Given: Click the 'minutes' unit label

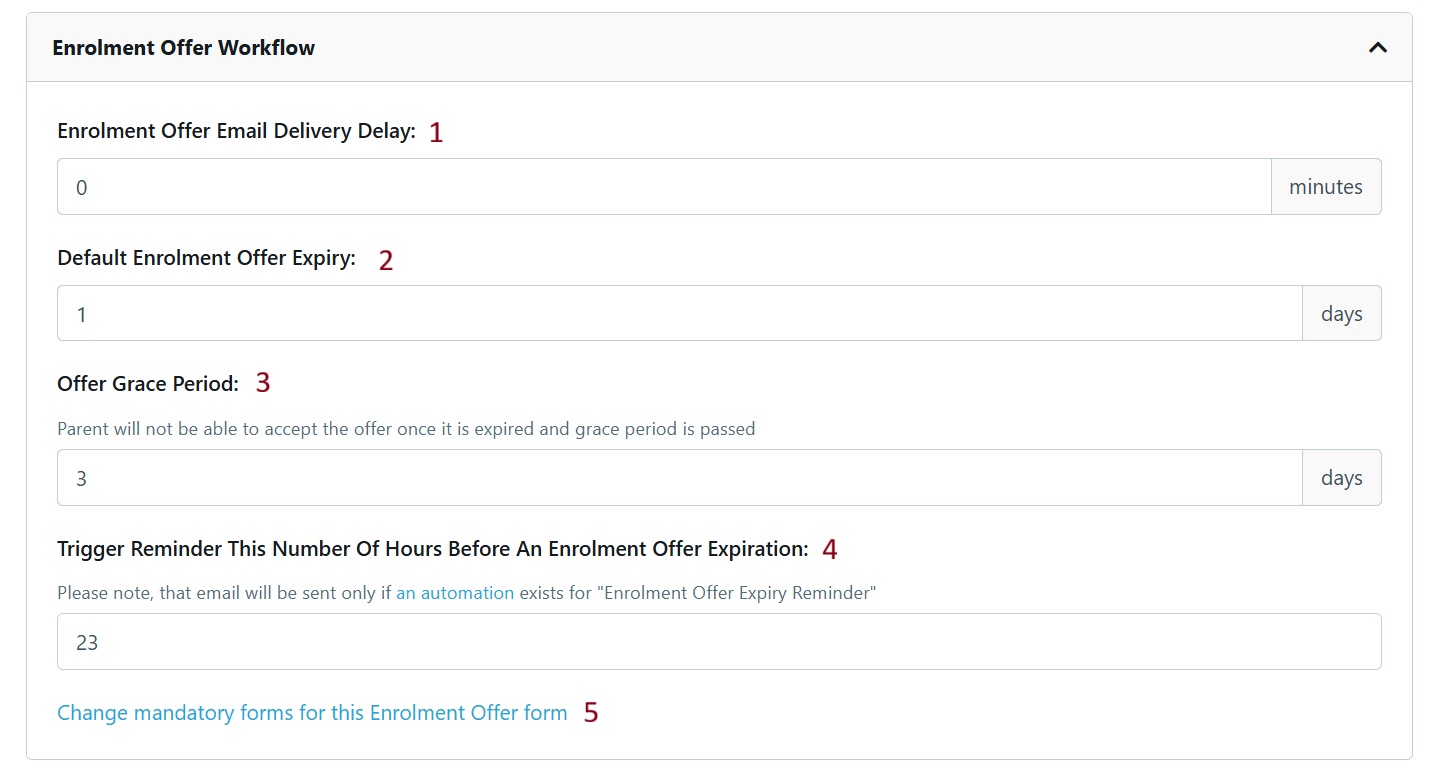Looking at the screenshot, I should pos(1326,186).
